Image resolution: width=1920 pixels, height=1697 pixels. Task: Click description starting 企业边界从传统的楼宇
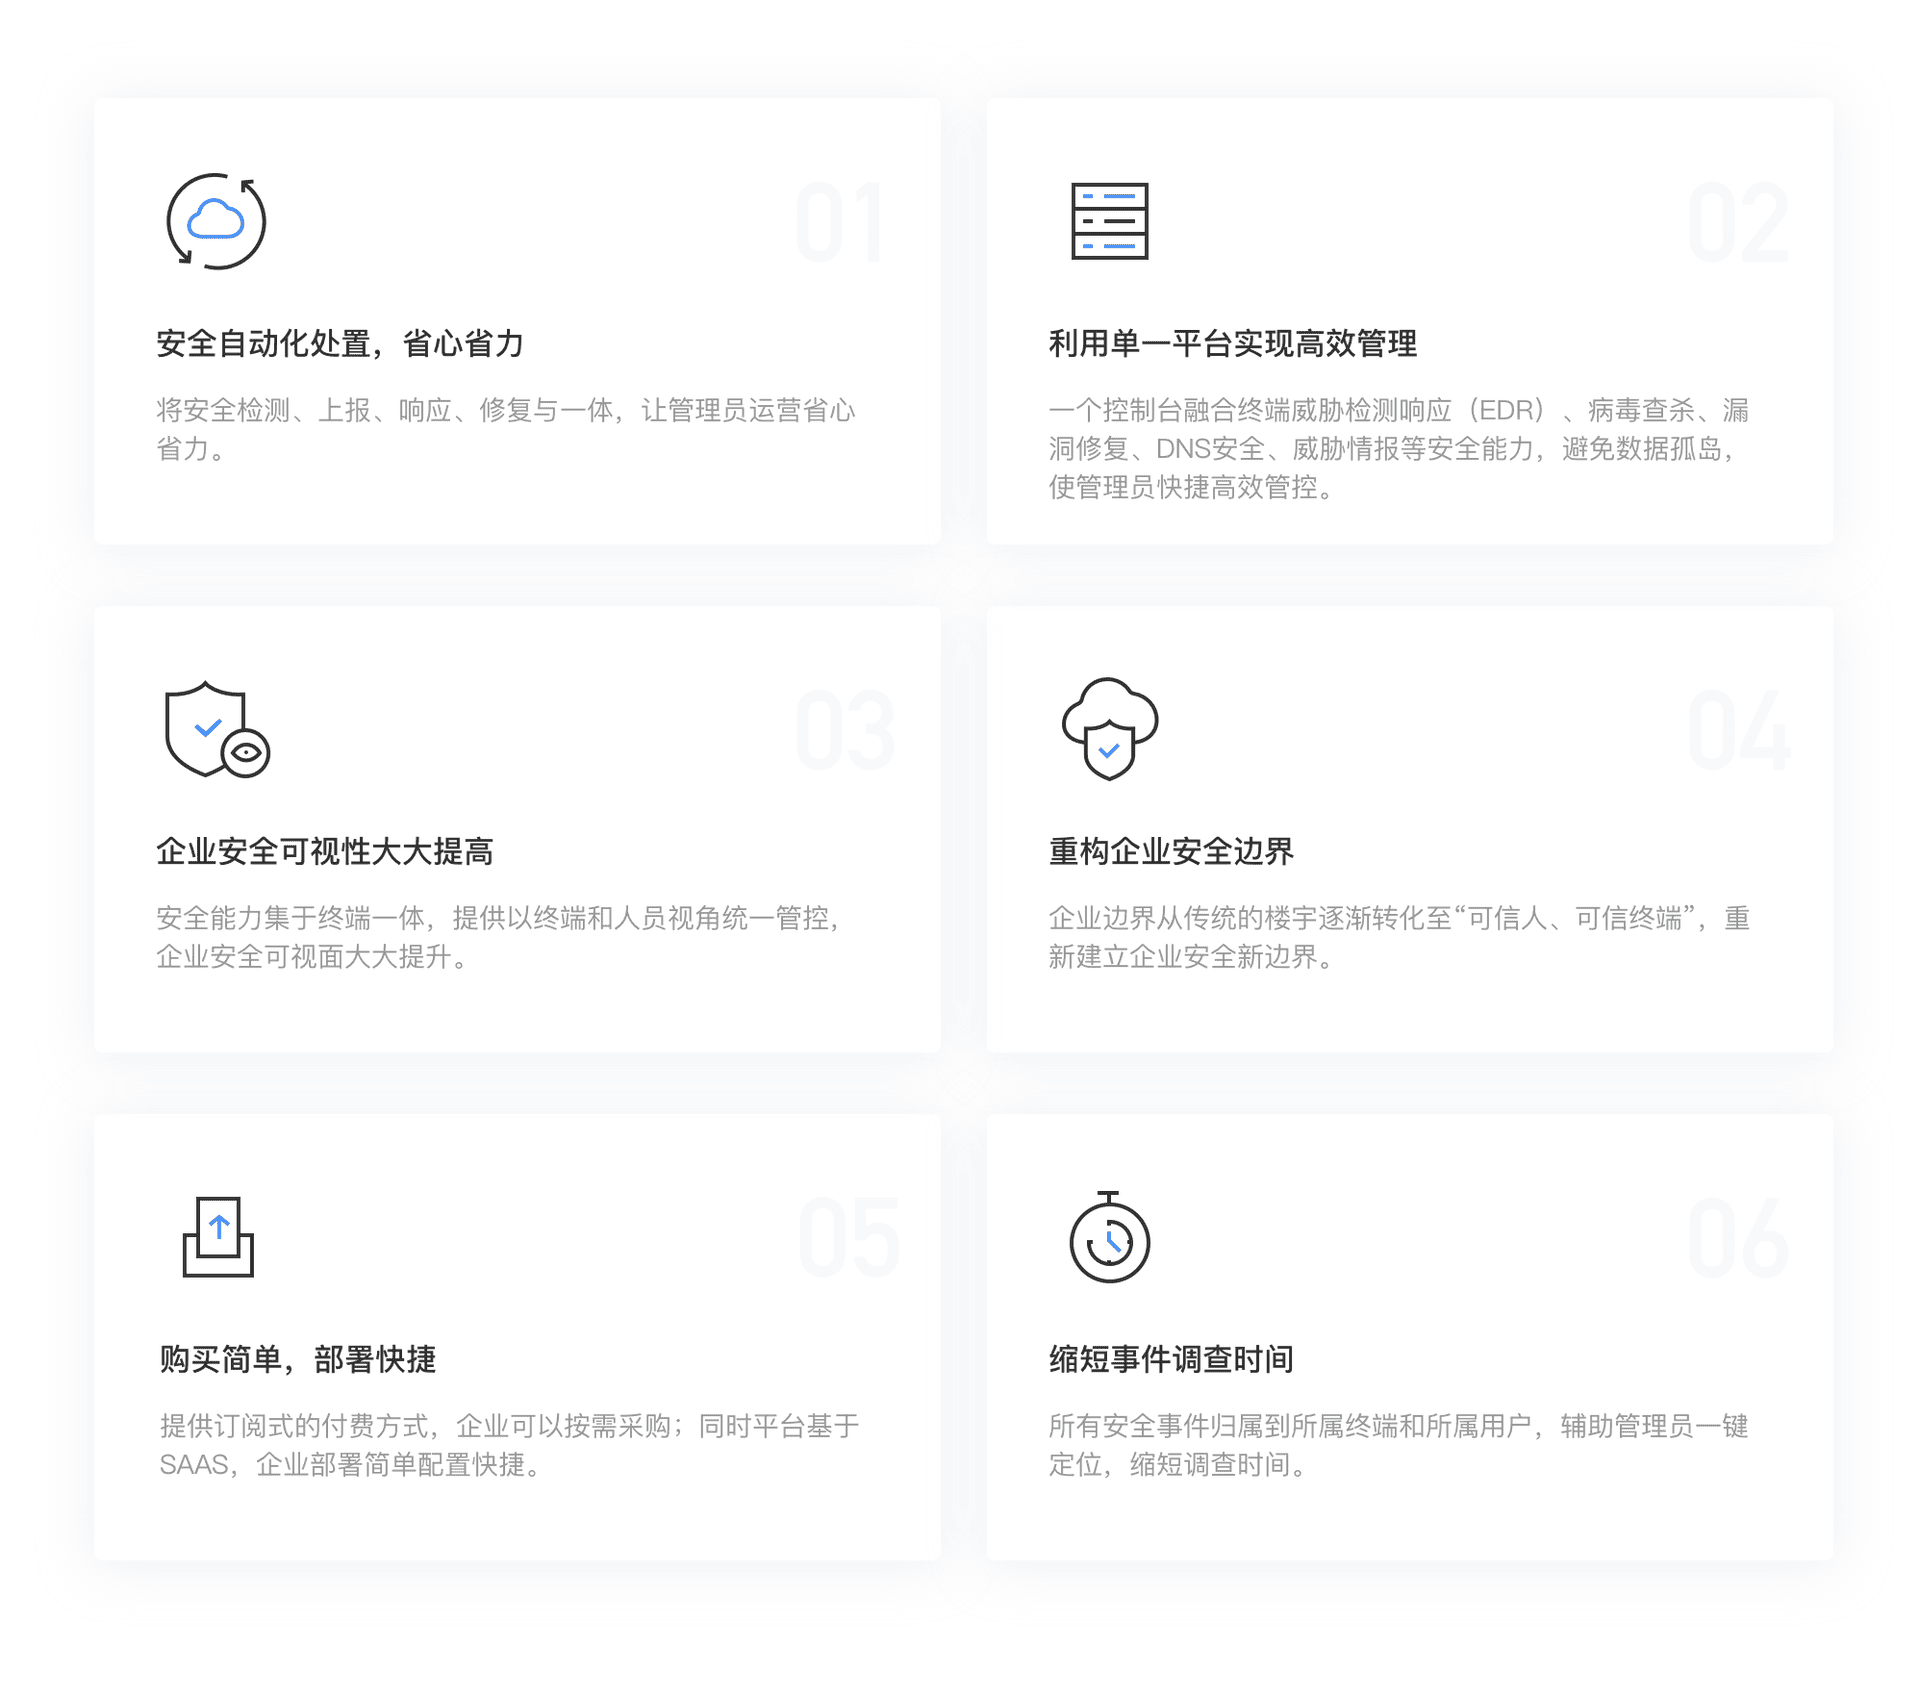tap(1398, 938)
